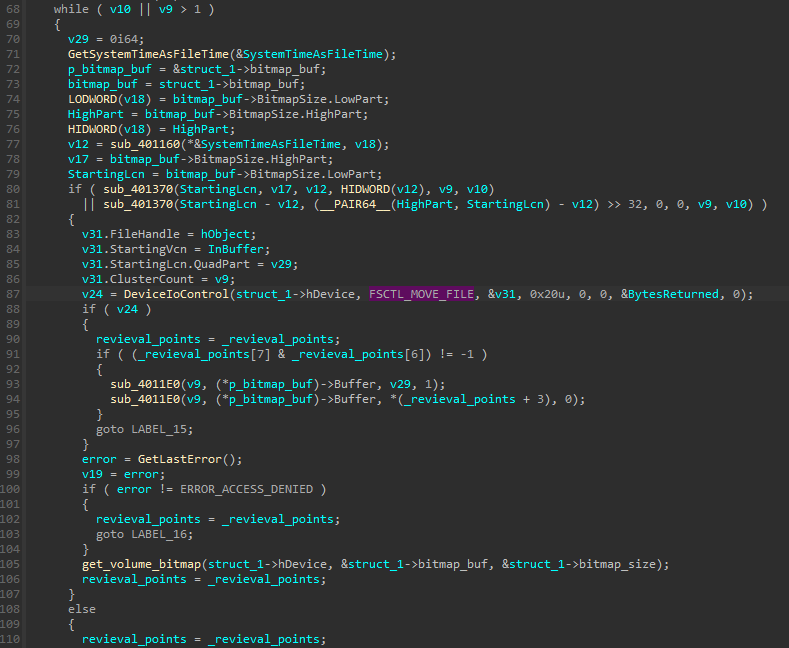
Task: Click line number 68 in gutter
Action: pos(13,8)
